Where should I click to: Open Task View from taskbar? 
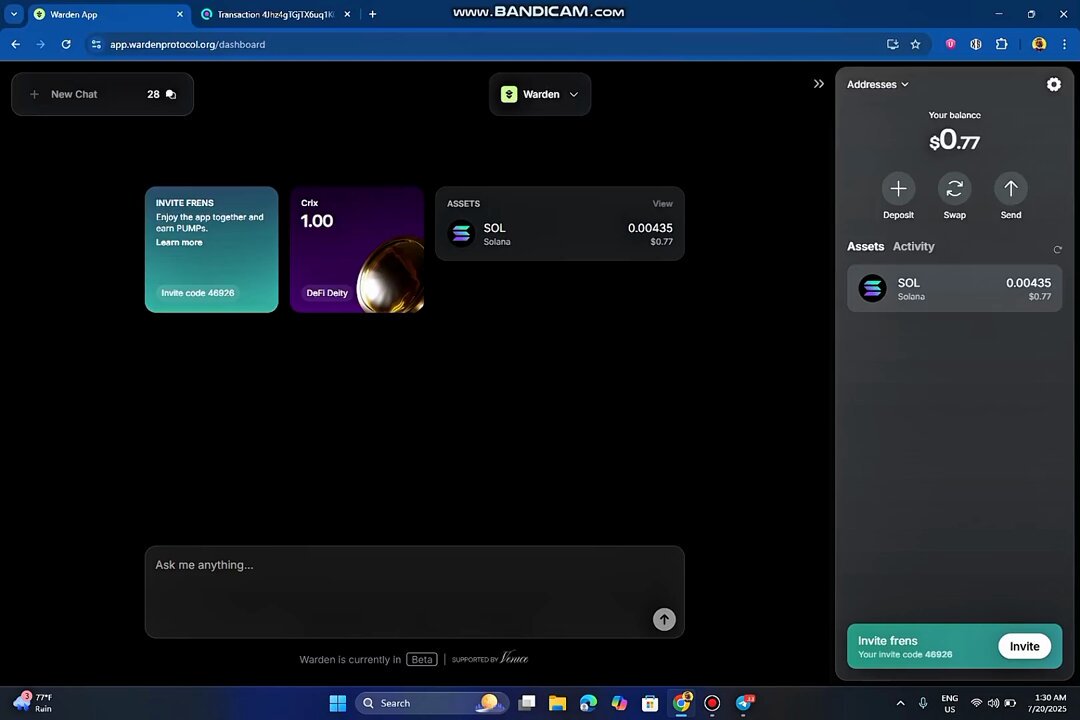[527, 703]
